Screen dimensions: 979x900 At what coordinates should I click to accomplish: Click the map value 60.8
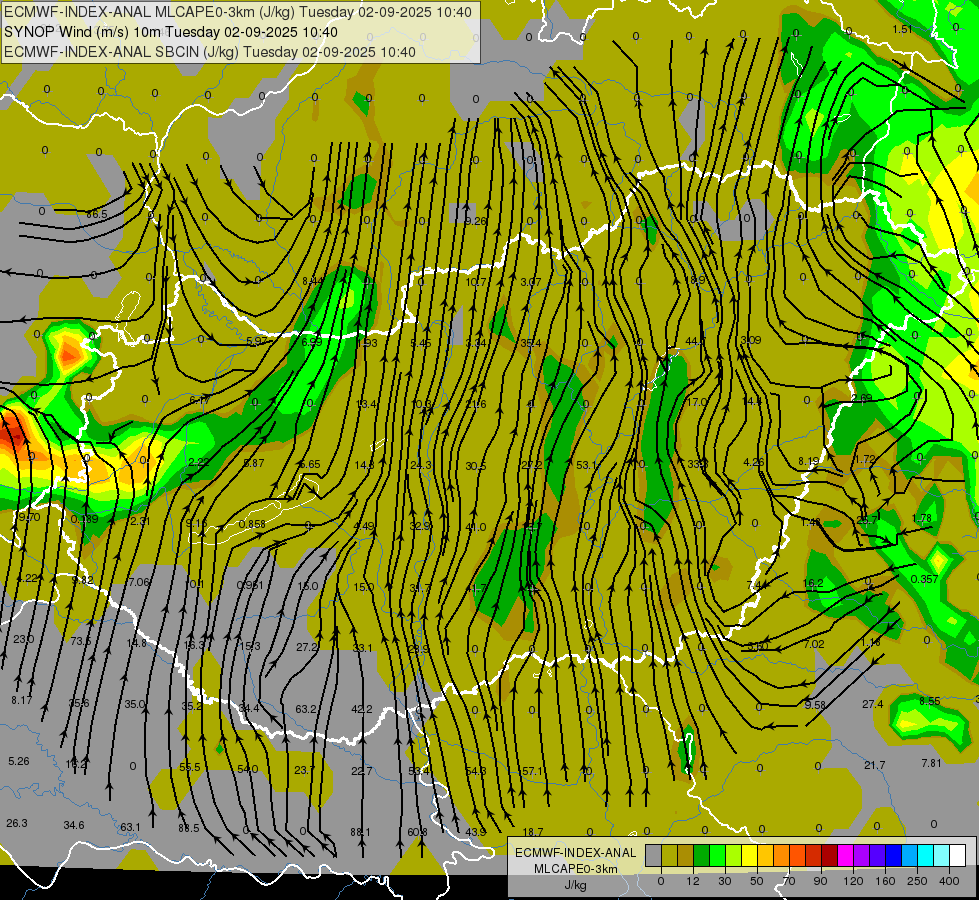point(418,832)
